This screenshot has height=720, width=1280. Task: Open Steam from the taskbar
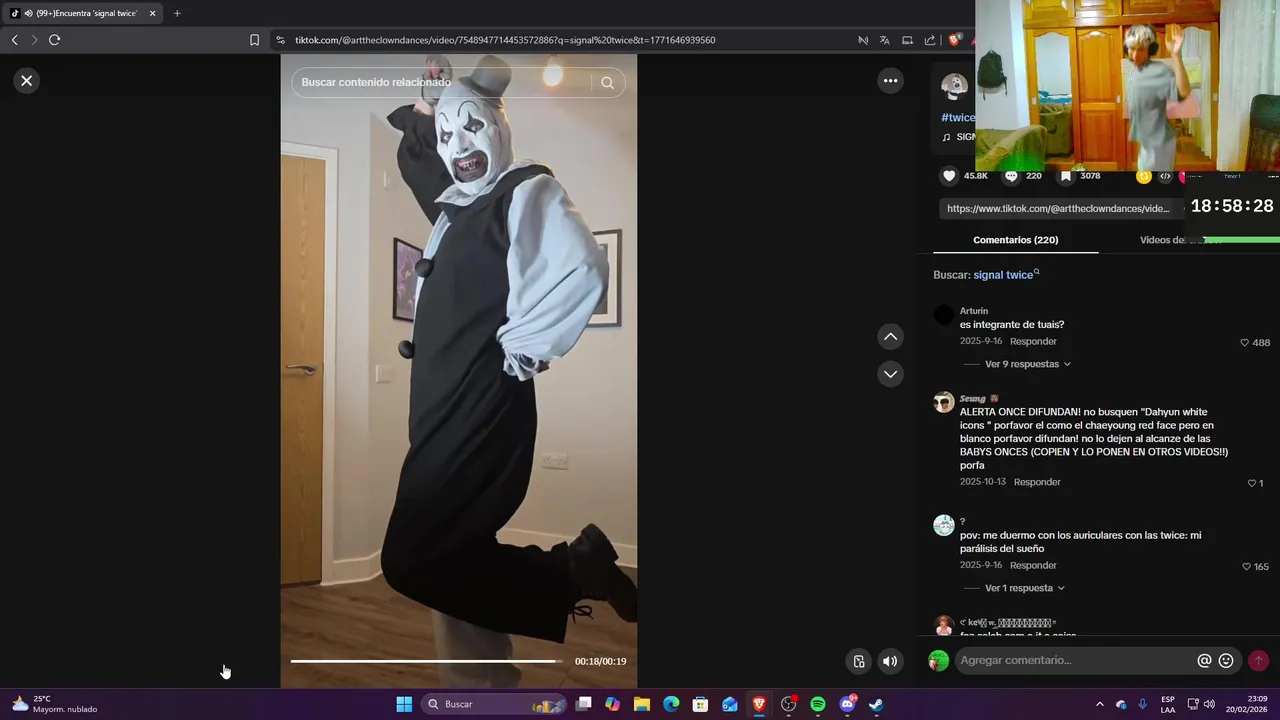click(876, 704)
